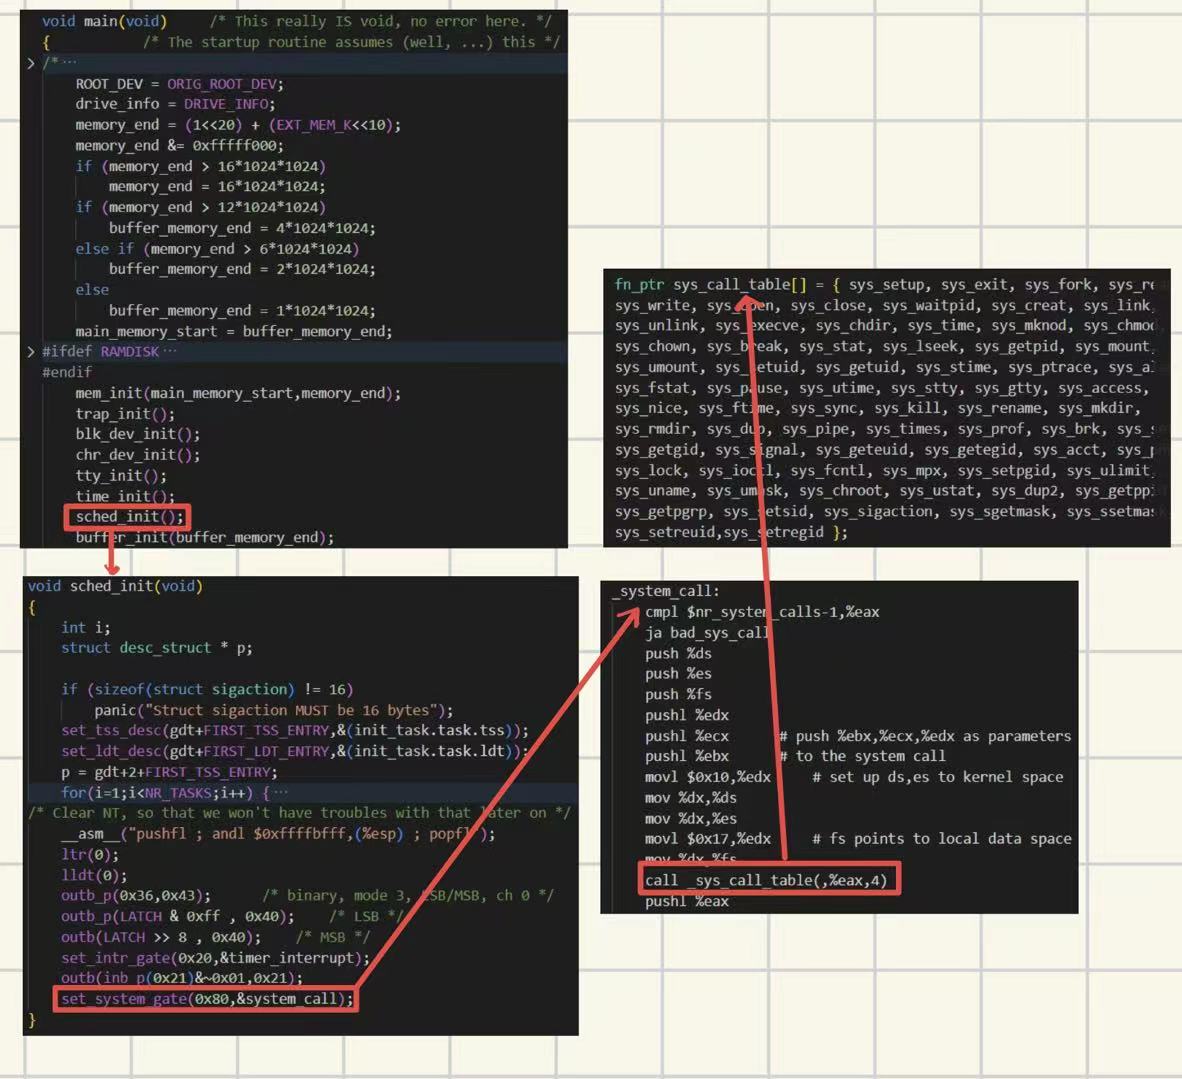The height and width of the screenshot is (1079, 1182).
Task: Click the chr_dev_init() call
Action: point(137,455)
